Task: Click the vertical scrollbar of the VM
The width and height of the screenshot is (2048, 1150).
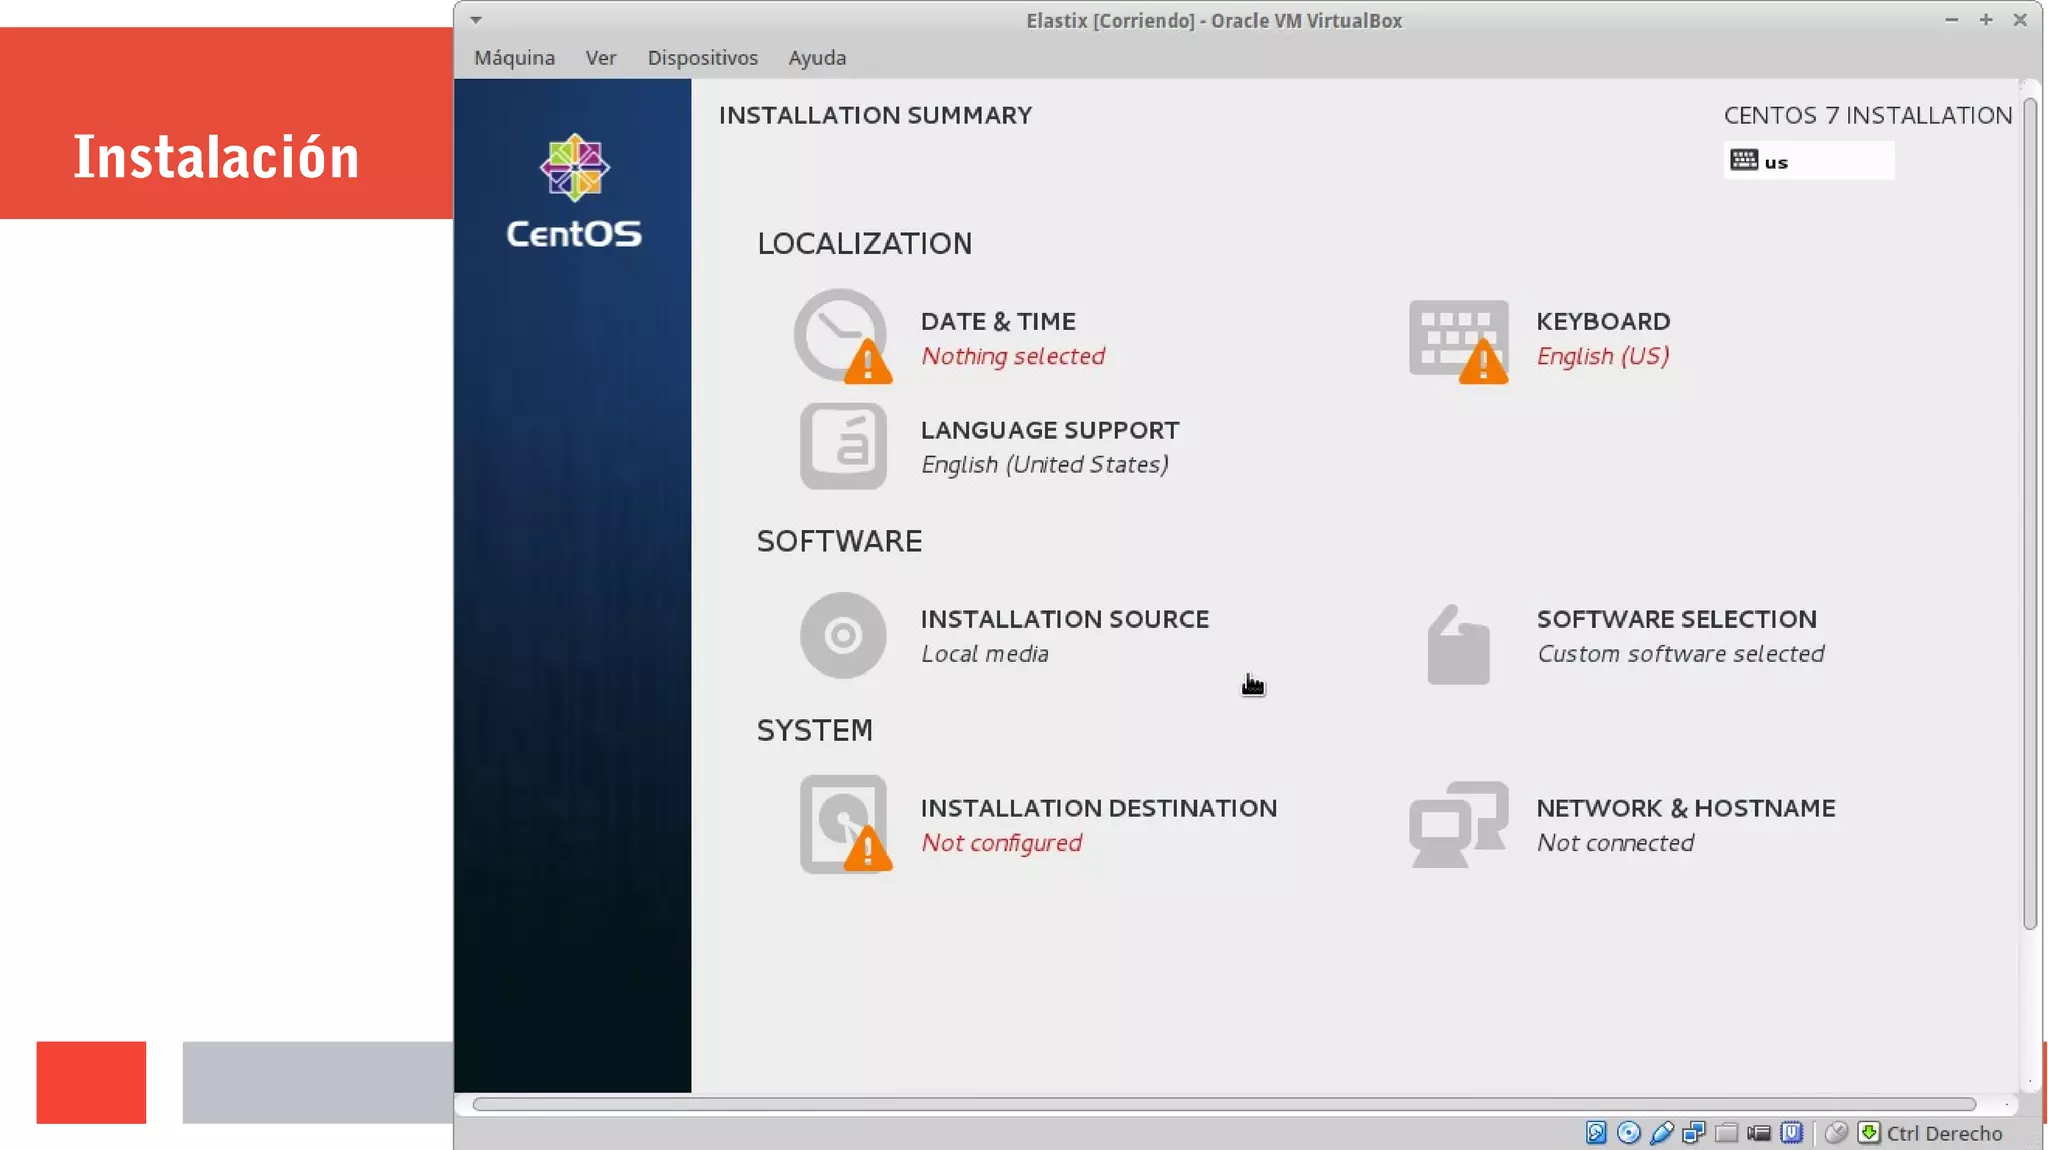Action: tap(2029, 515)
